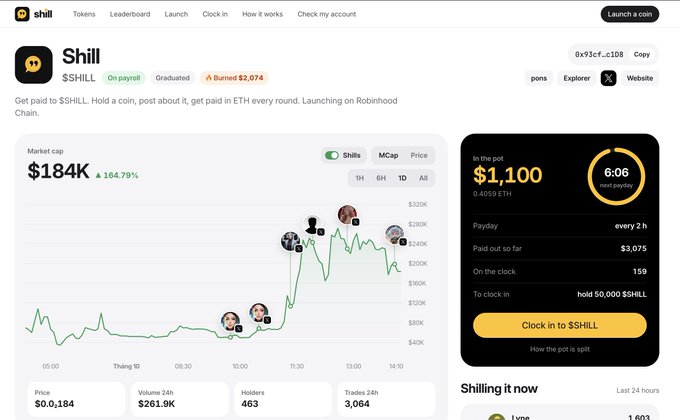Screen dimensions: 680x420
Task: Open the Leaderboard nav item
Action: pos(130,14)
